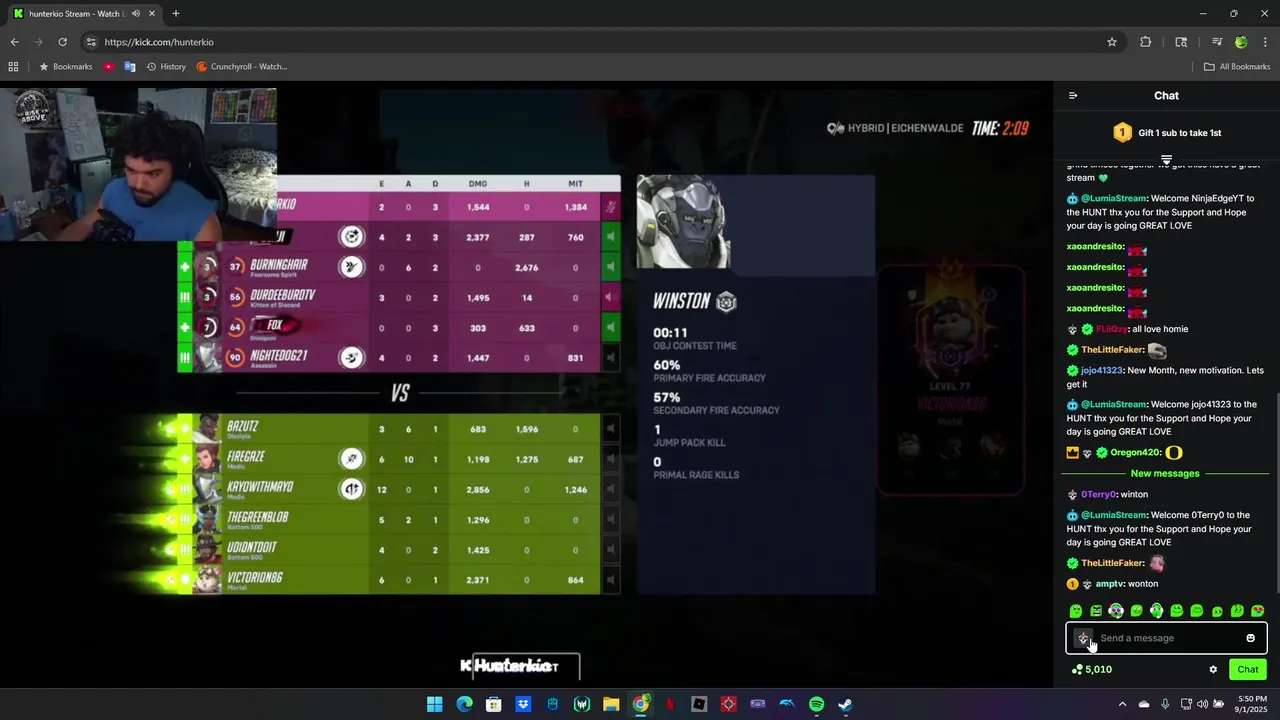Viewport: 1280px width, 720px height.
Task: Open Microsoft Store from taskbar
Action: tap(494, 704)
